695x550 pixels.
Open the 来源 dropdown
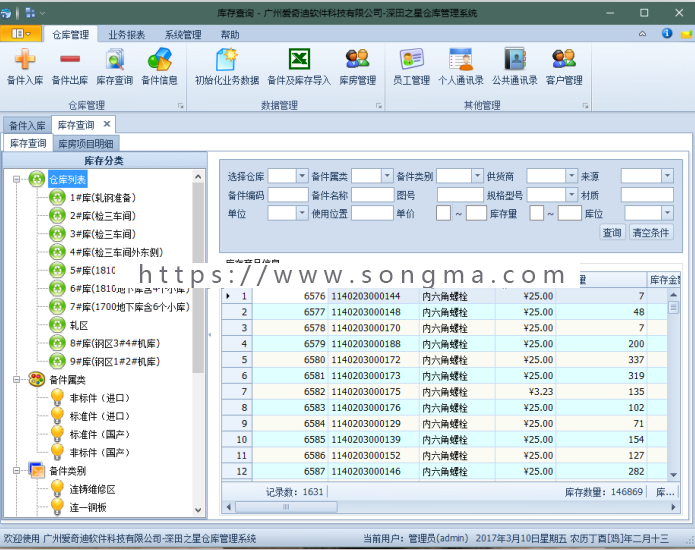[668, 176]
